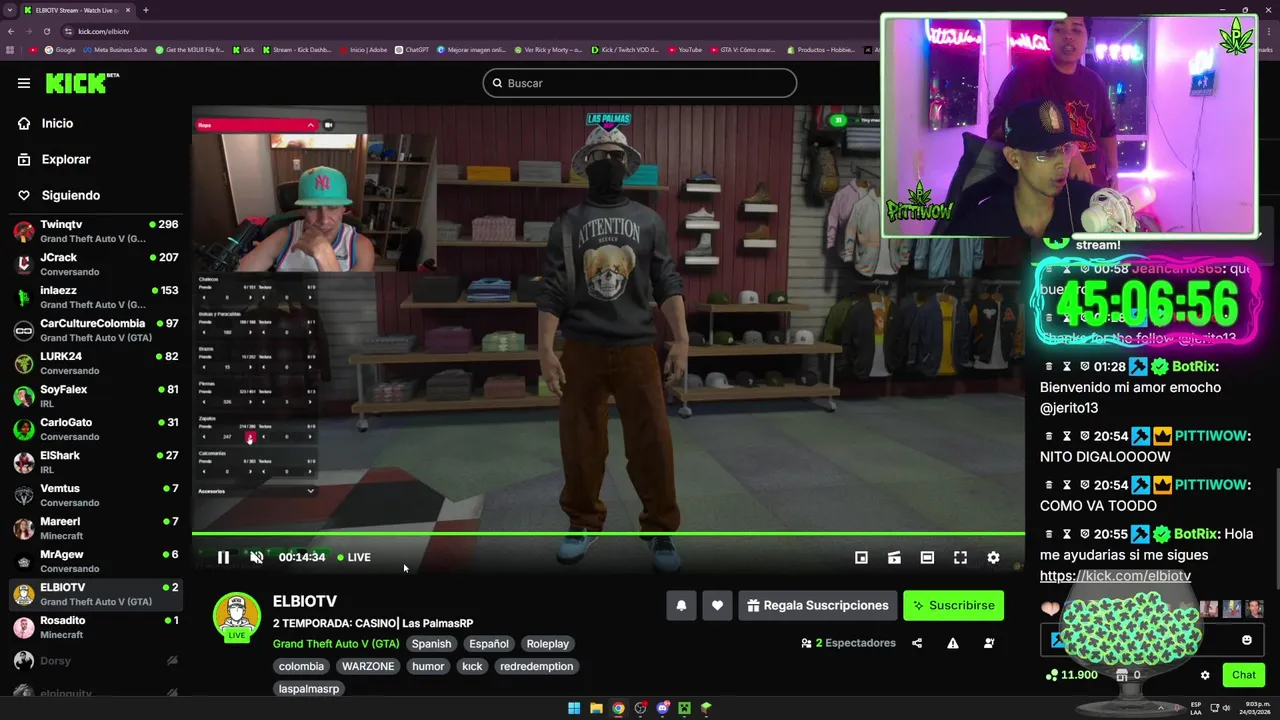The width and height of the screenshot is (1280, 720).
Task: Open Rosadito channel
Action: click(96, 627)
